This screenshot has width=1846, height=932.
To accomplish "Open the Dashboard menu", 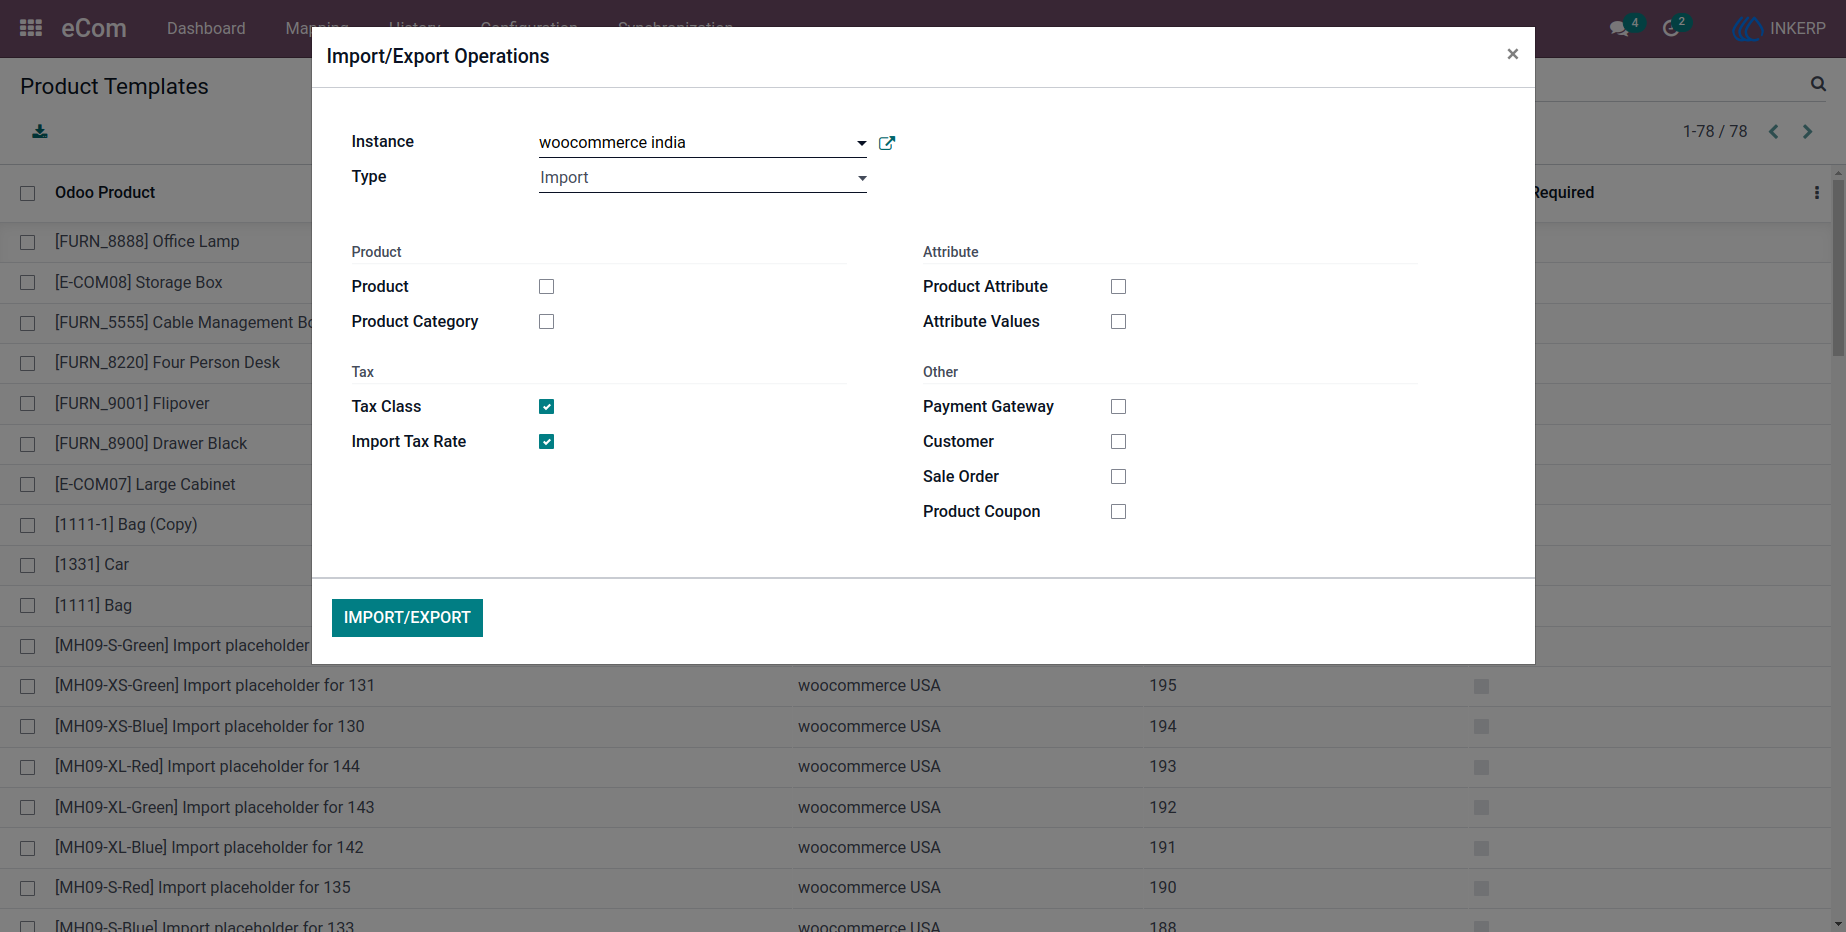I will (206, 28).
